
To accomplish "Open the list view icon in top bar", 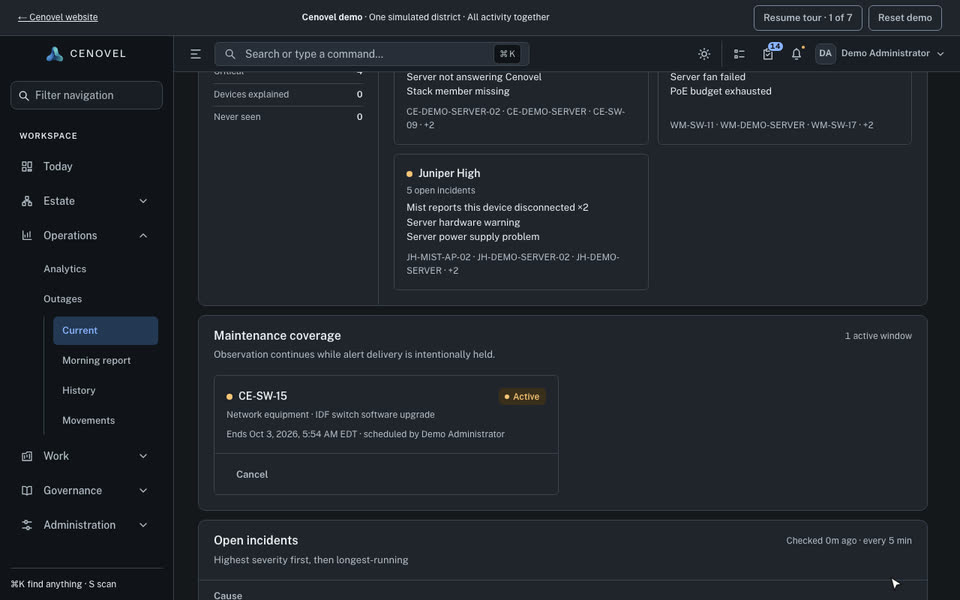I will (x=739, y=54).
